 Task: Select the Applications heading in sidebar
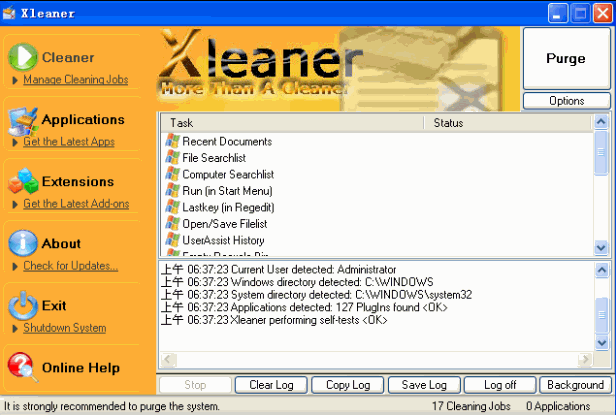83,119
